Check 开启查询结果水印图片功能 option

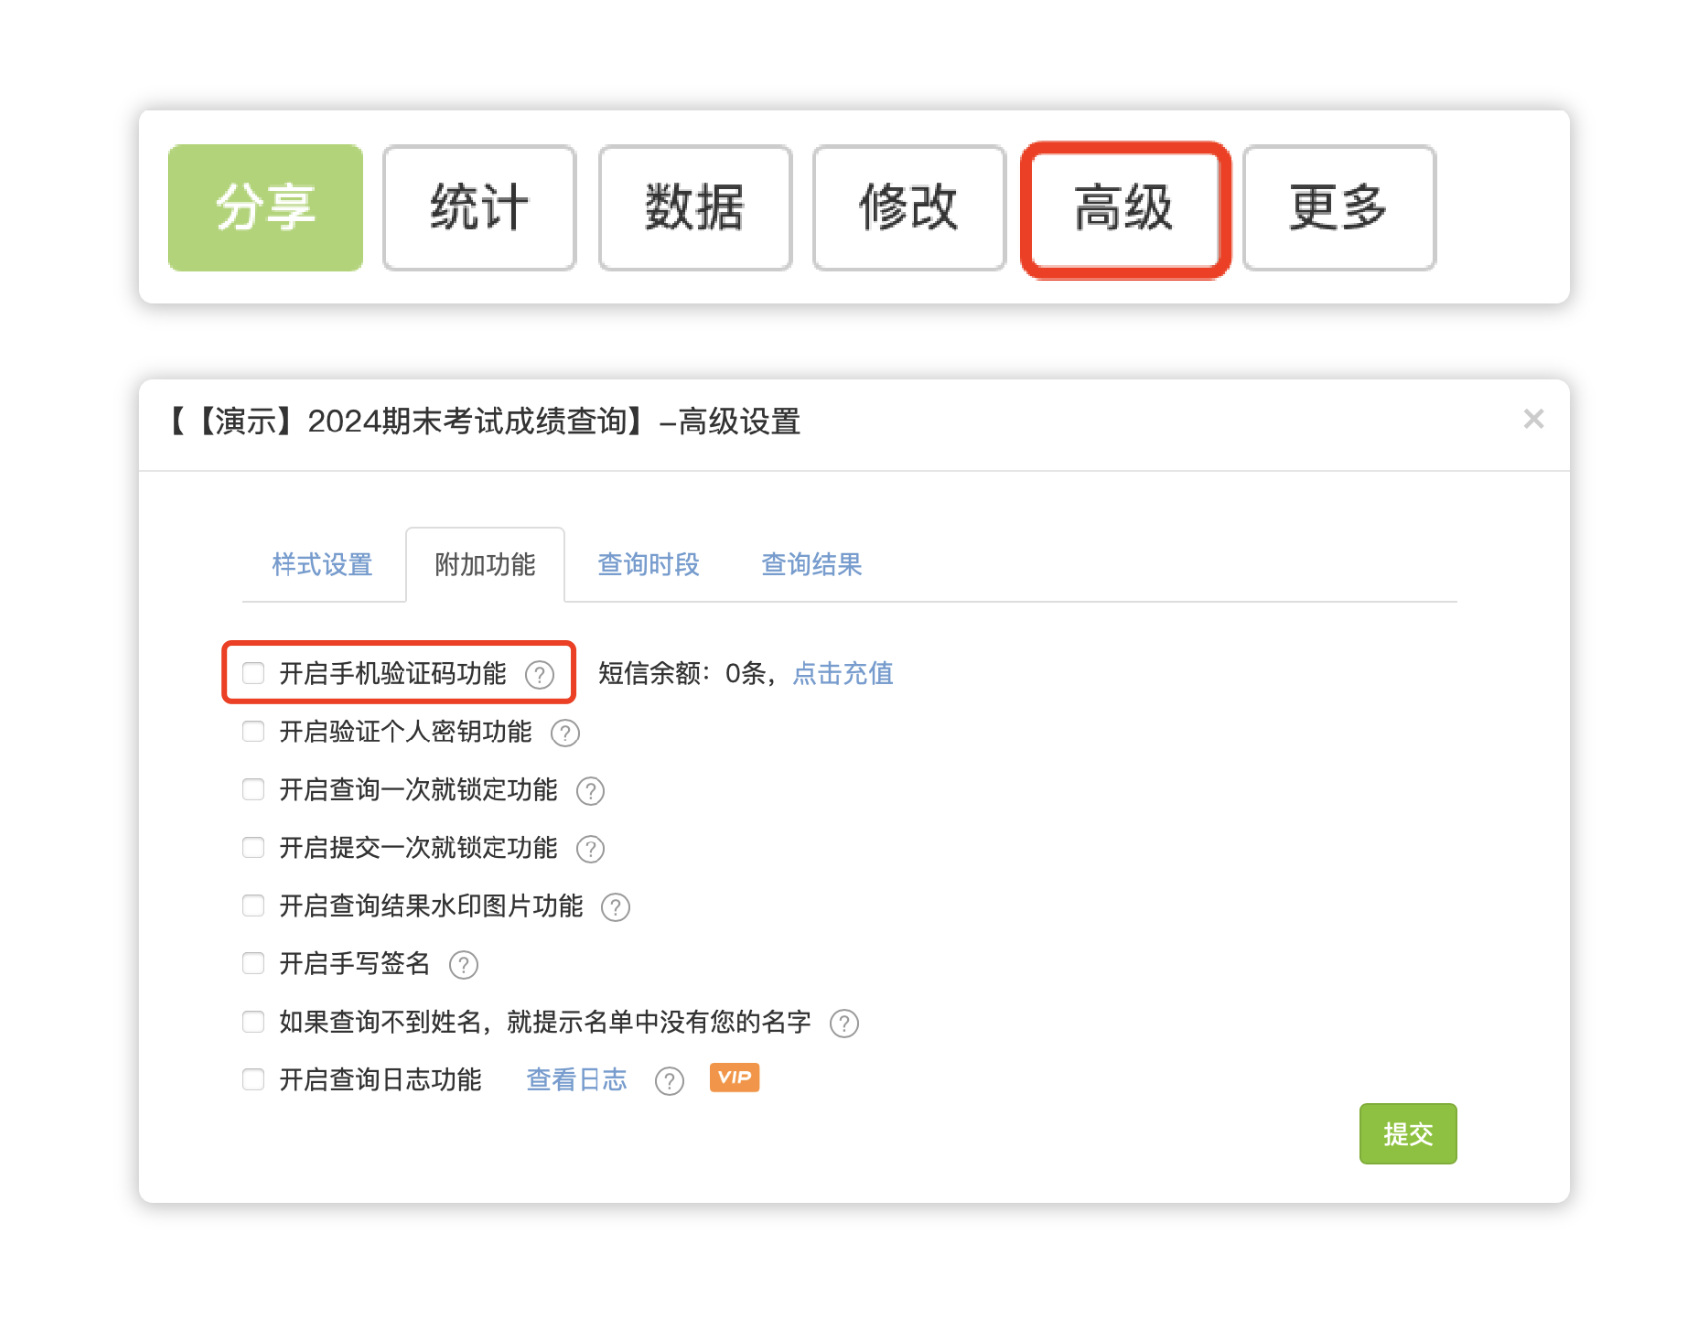pyautogui.click(x=253, y=905)
